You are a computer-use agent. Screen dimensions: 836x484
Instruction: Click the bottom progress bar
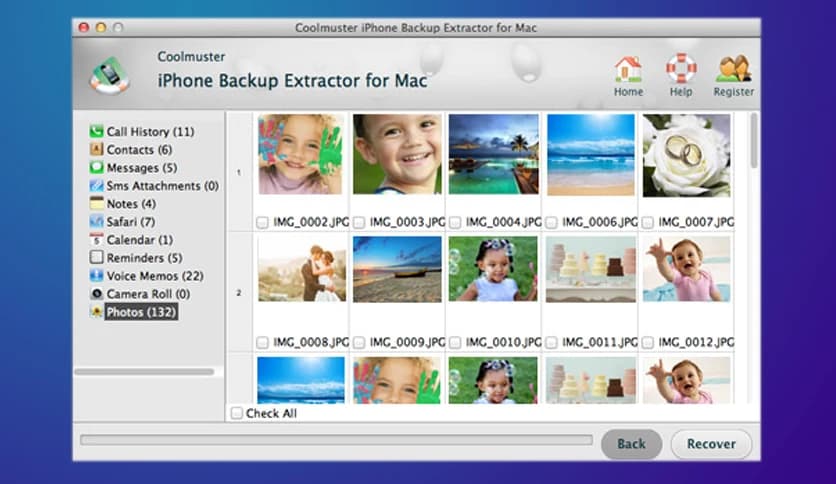point(336,440)
